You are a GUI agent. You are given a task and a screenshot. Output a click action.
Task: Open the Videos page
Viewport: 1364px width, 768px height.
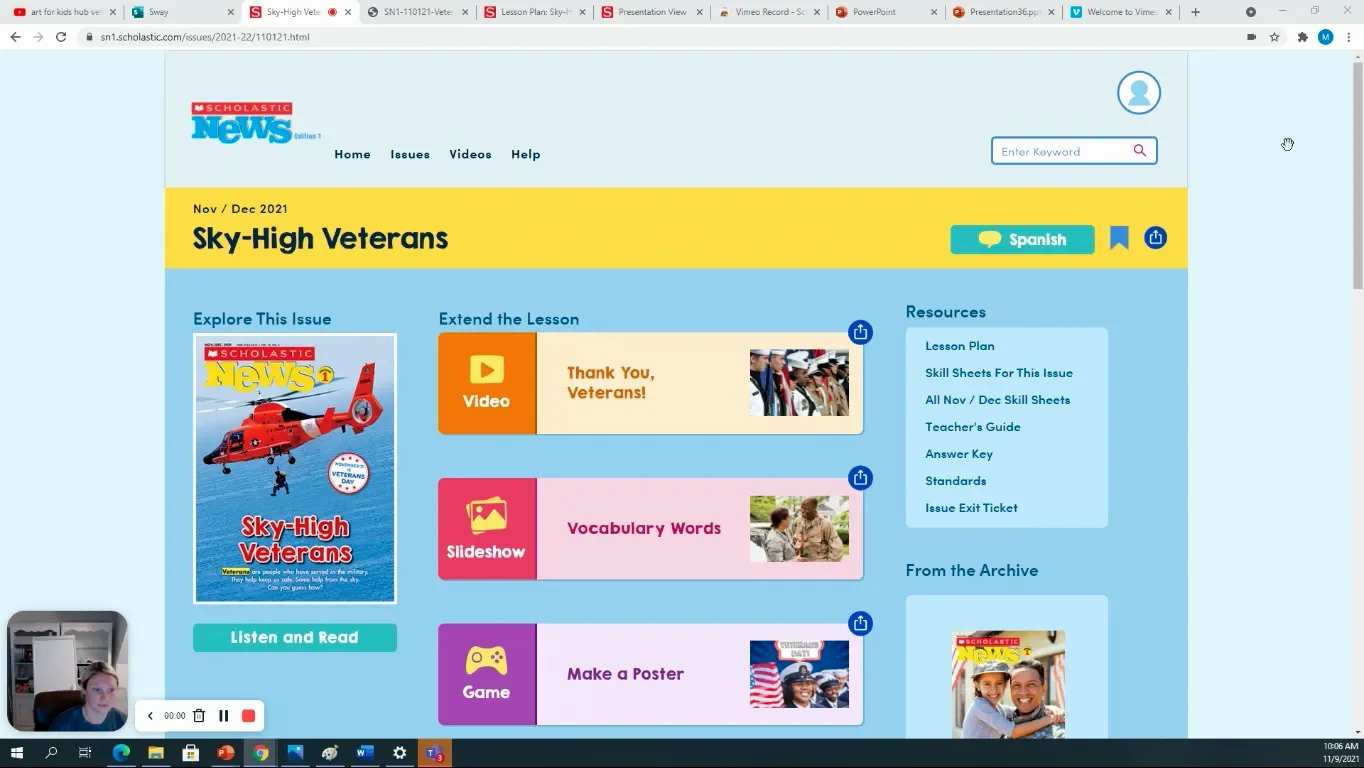470,154
